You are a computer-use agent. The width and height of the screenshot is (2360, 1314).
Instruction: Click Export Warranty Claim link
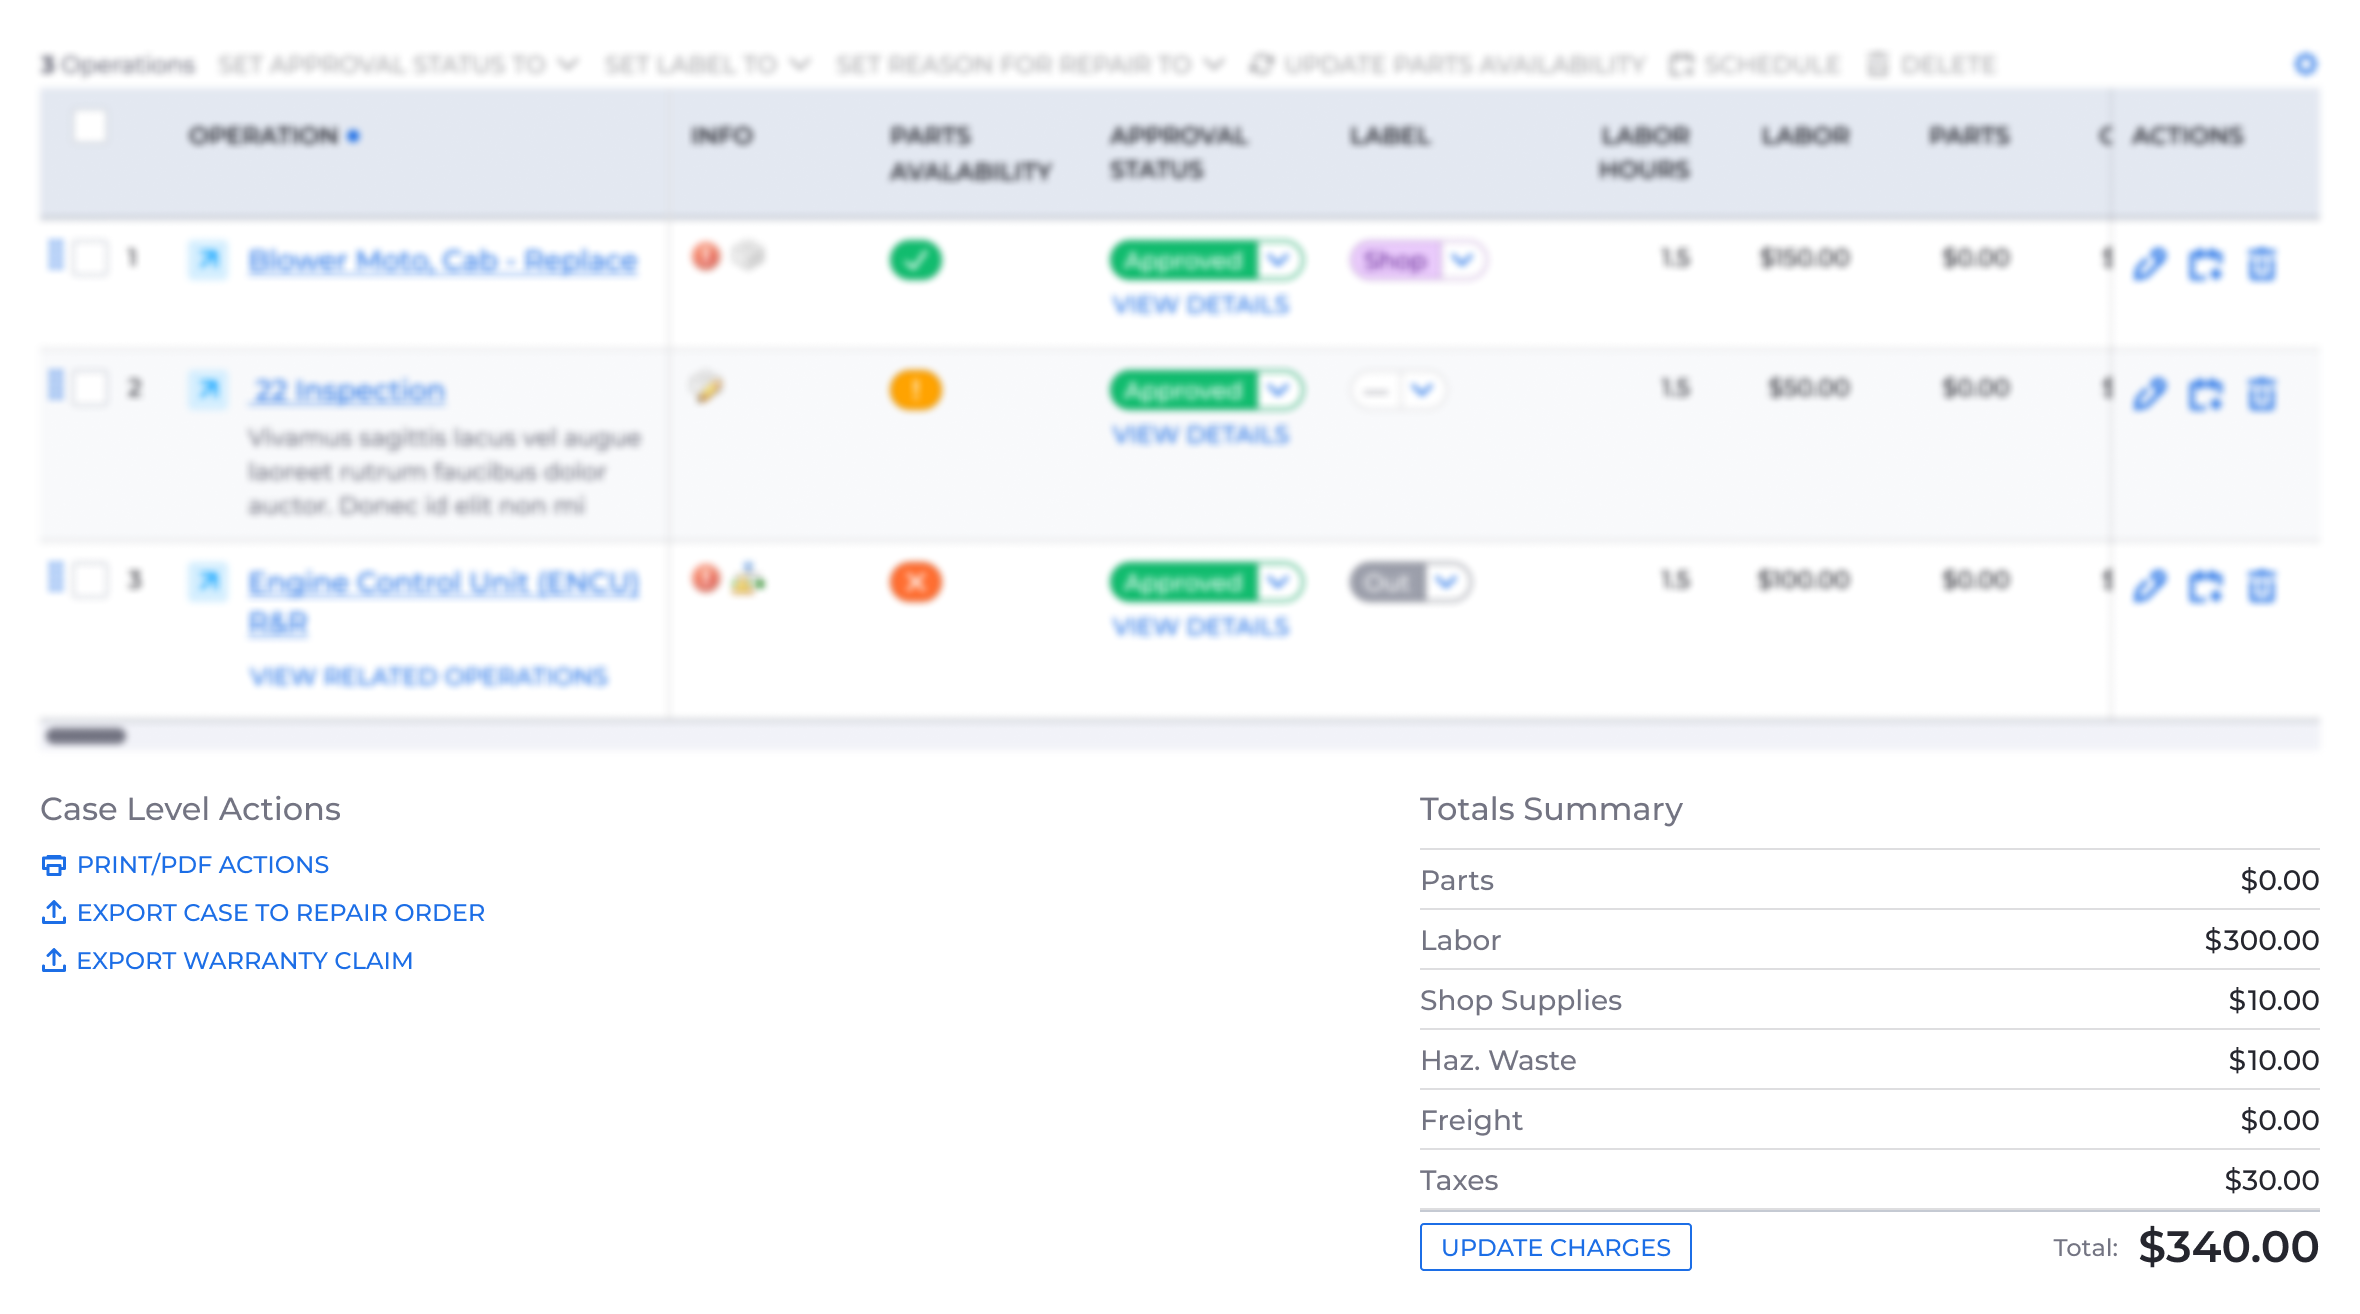pyautogui.click(x=227, y=961)
